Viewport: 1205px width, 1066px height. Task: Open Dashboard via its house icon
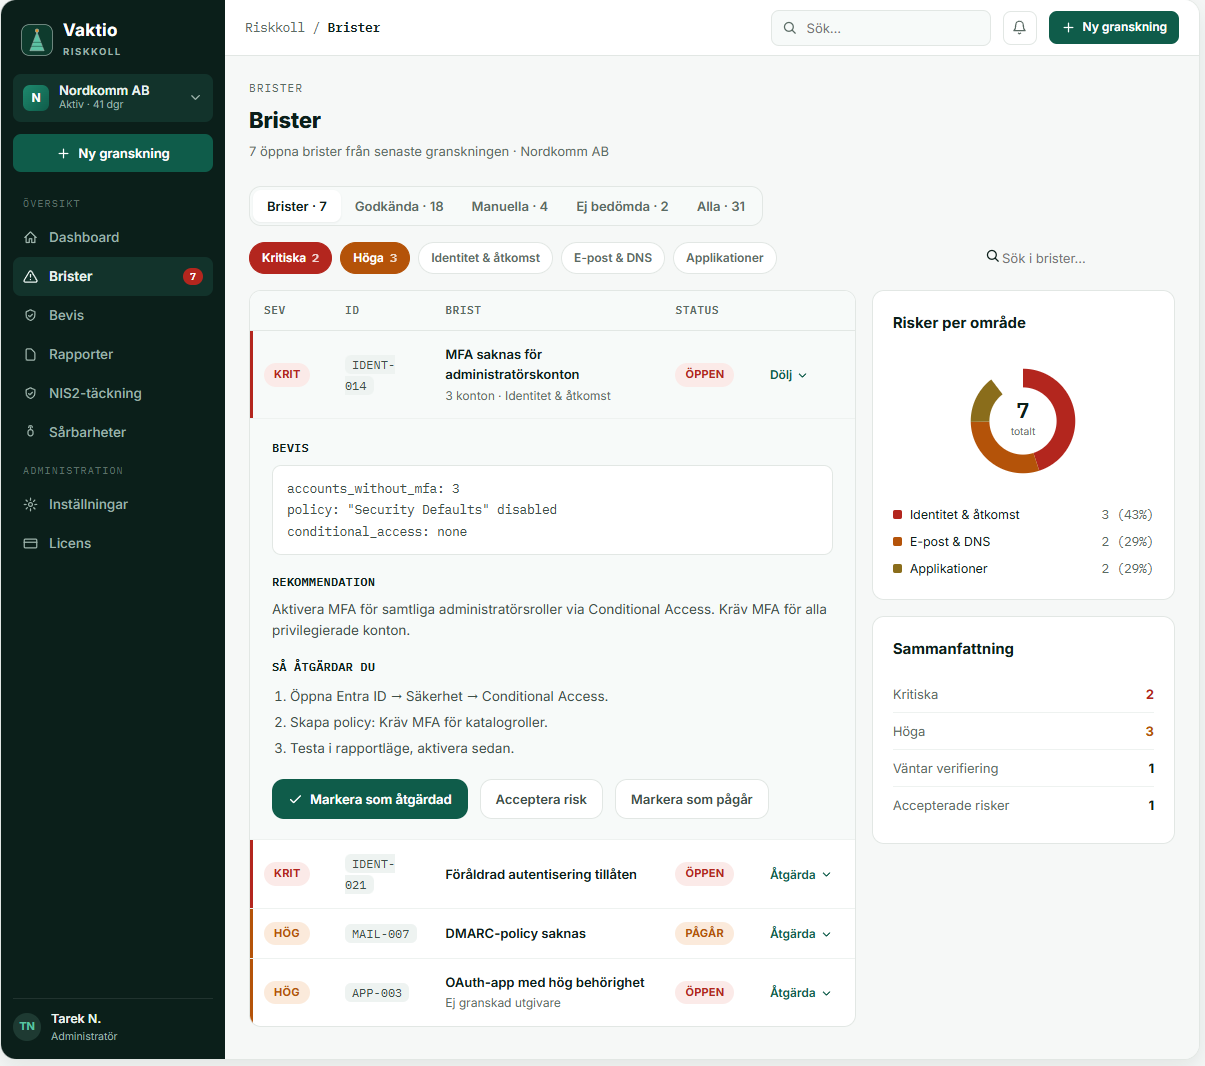coord(30,237)
